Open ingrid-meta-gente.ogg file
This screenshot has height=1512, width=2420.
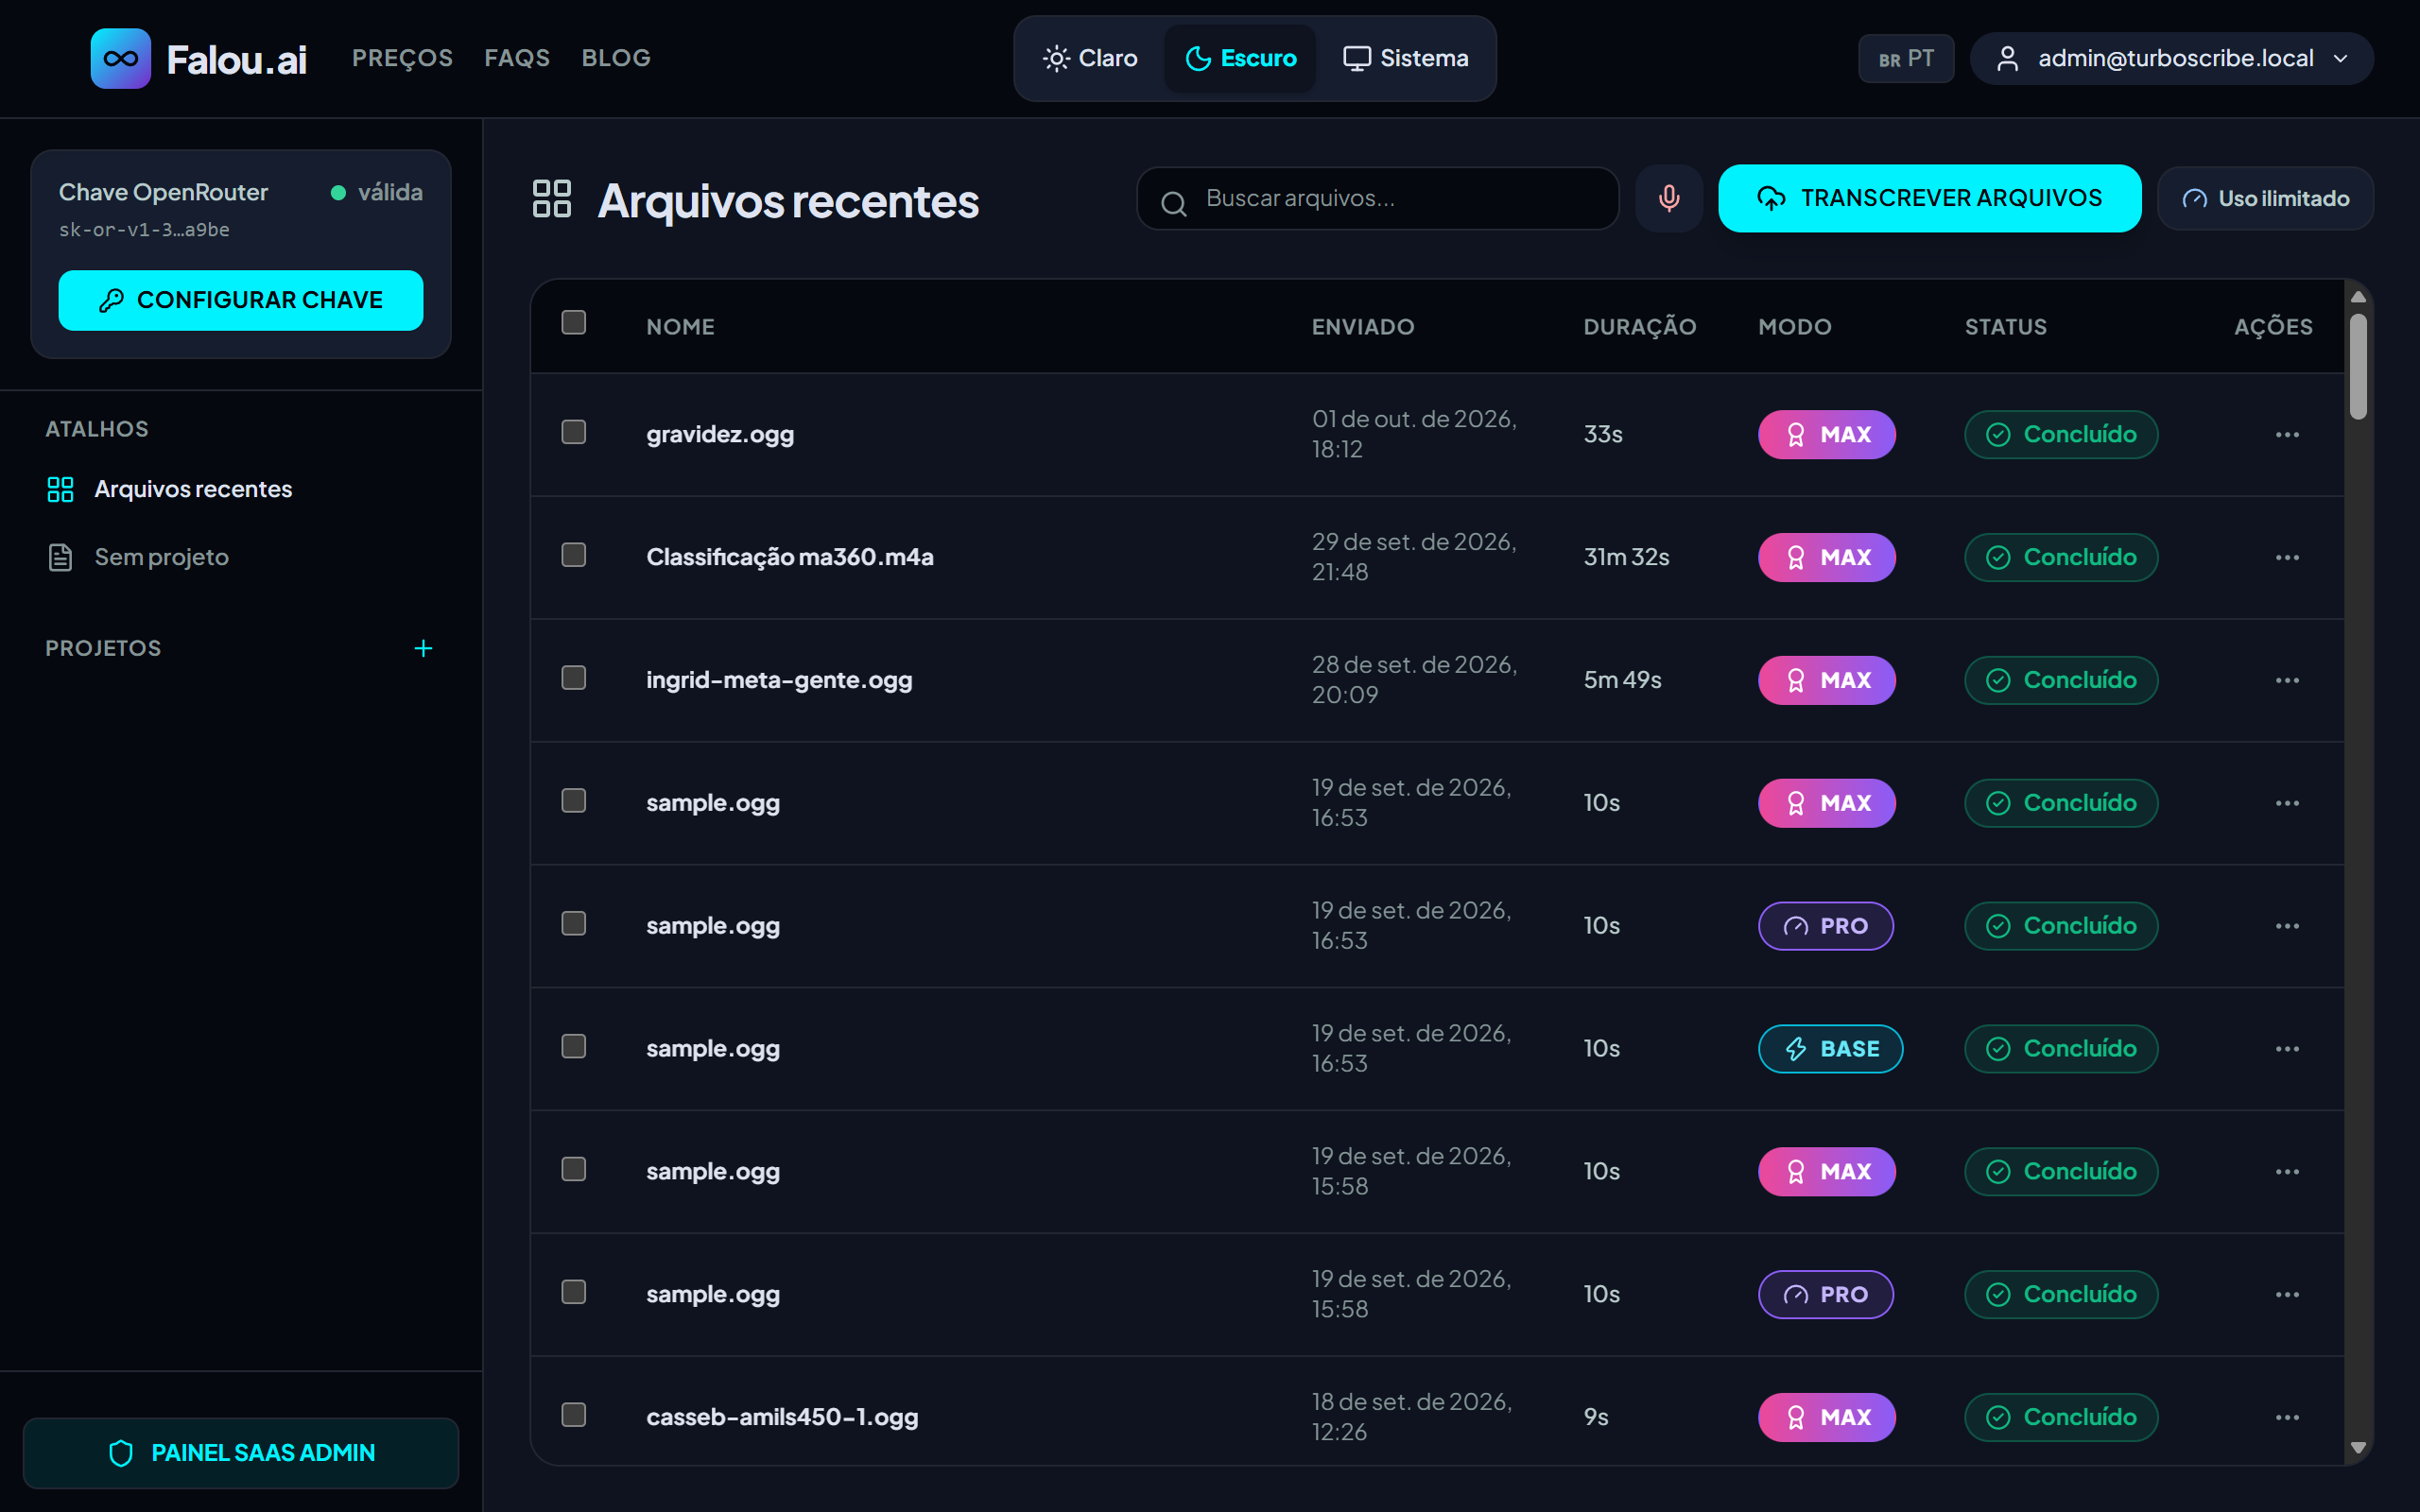[779, 680]
